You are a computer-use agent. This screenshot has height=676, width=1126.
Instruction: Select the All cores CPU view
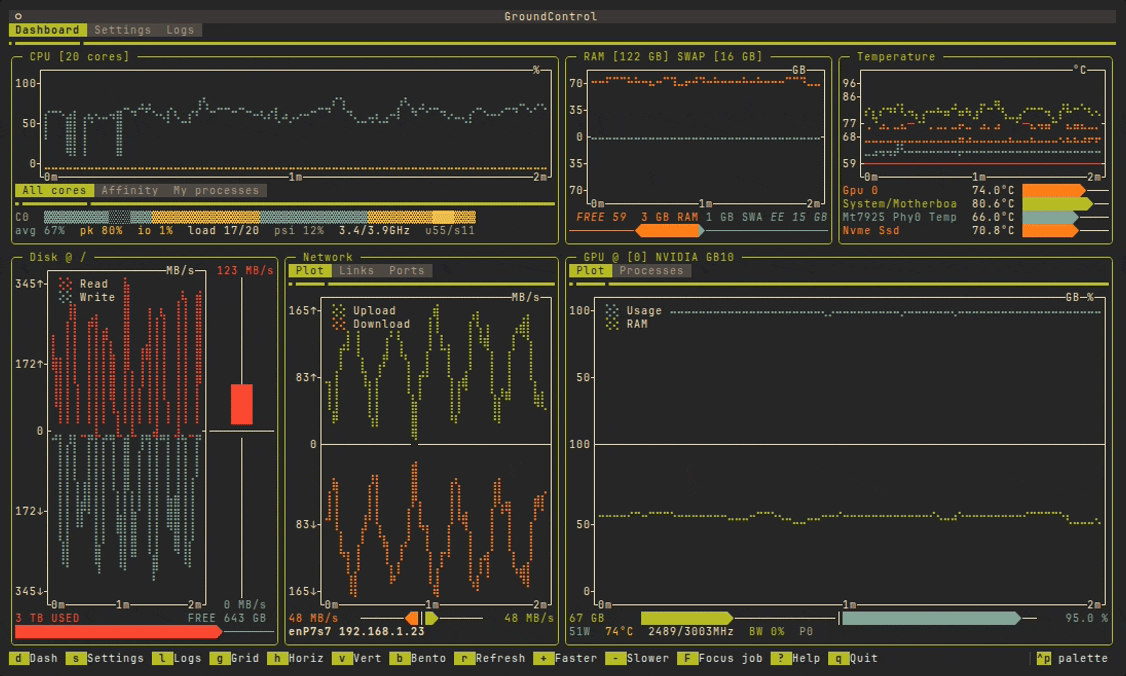pos(55,190)
